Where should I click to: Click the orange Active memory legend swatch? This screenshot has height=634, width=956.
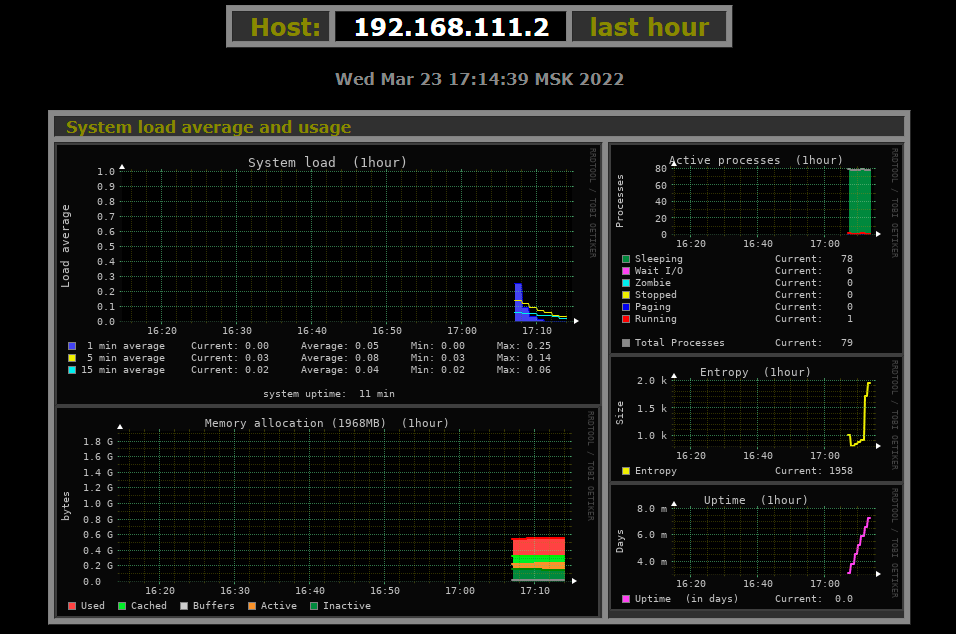click(x=252, y=606)
